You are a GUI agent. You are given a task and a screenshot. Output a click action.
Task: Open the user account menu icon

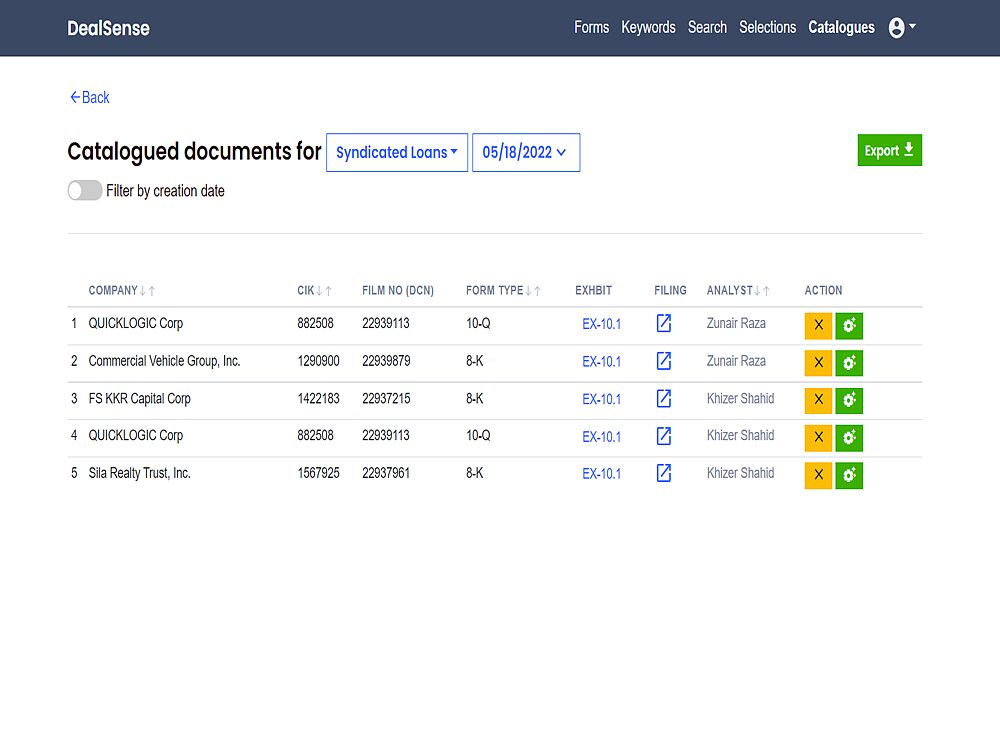point(902,27)
